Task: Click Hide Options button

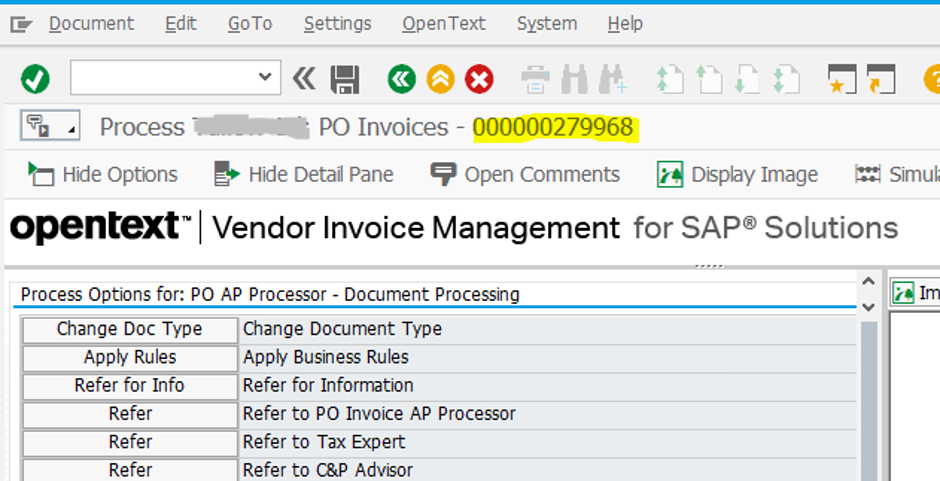Action: pyautogui.click(x=103, y=175)
